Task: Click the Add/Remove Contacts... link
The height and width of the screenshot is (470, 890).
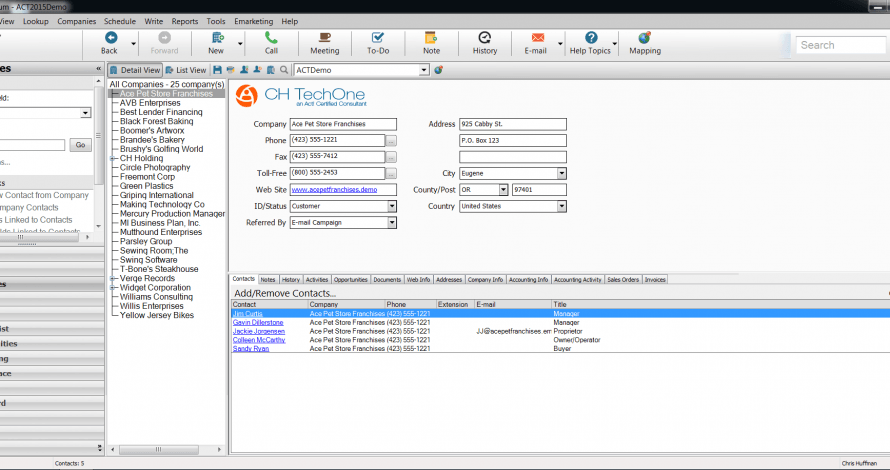Action: 285,293
